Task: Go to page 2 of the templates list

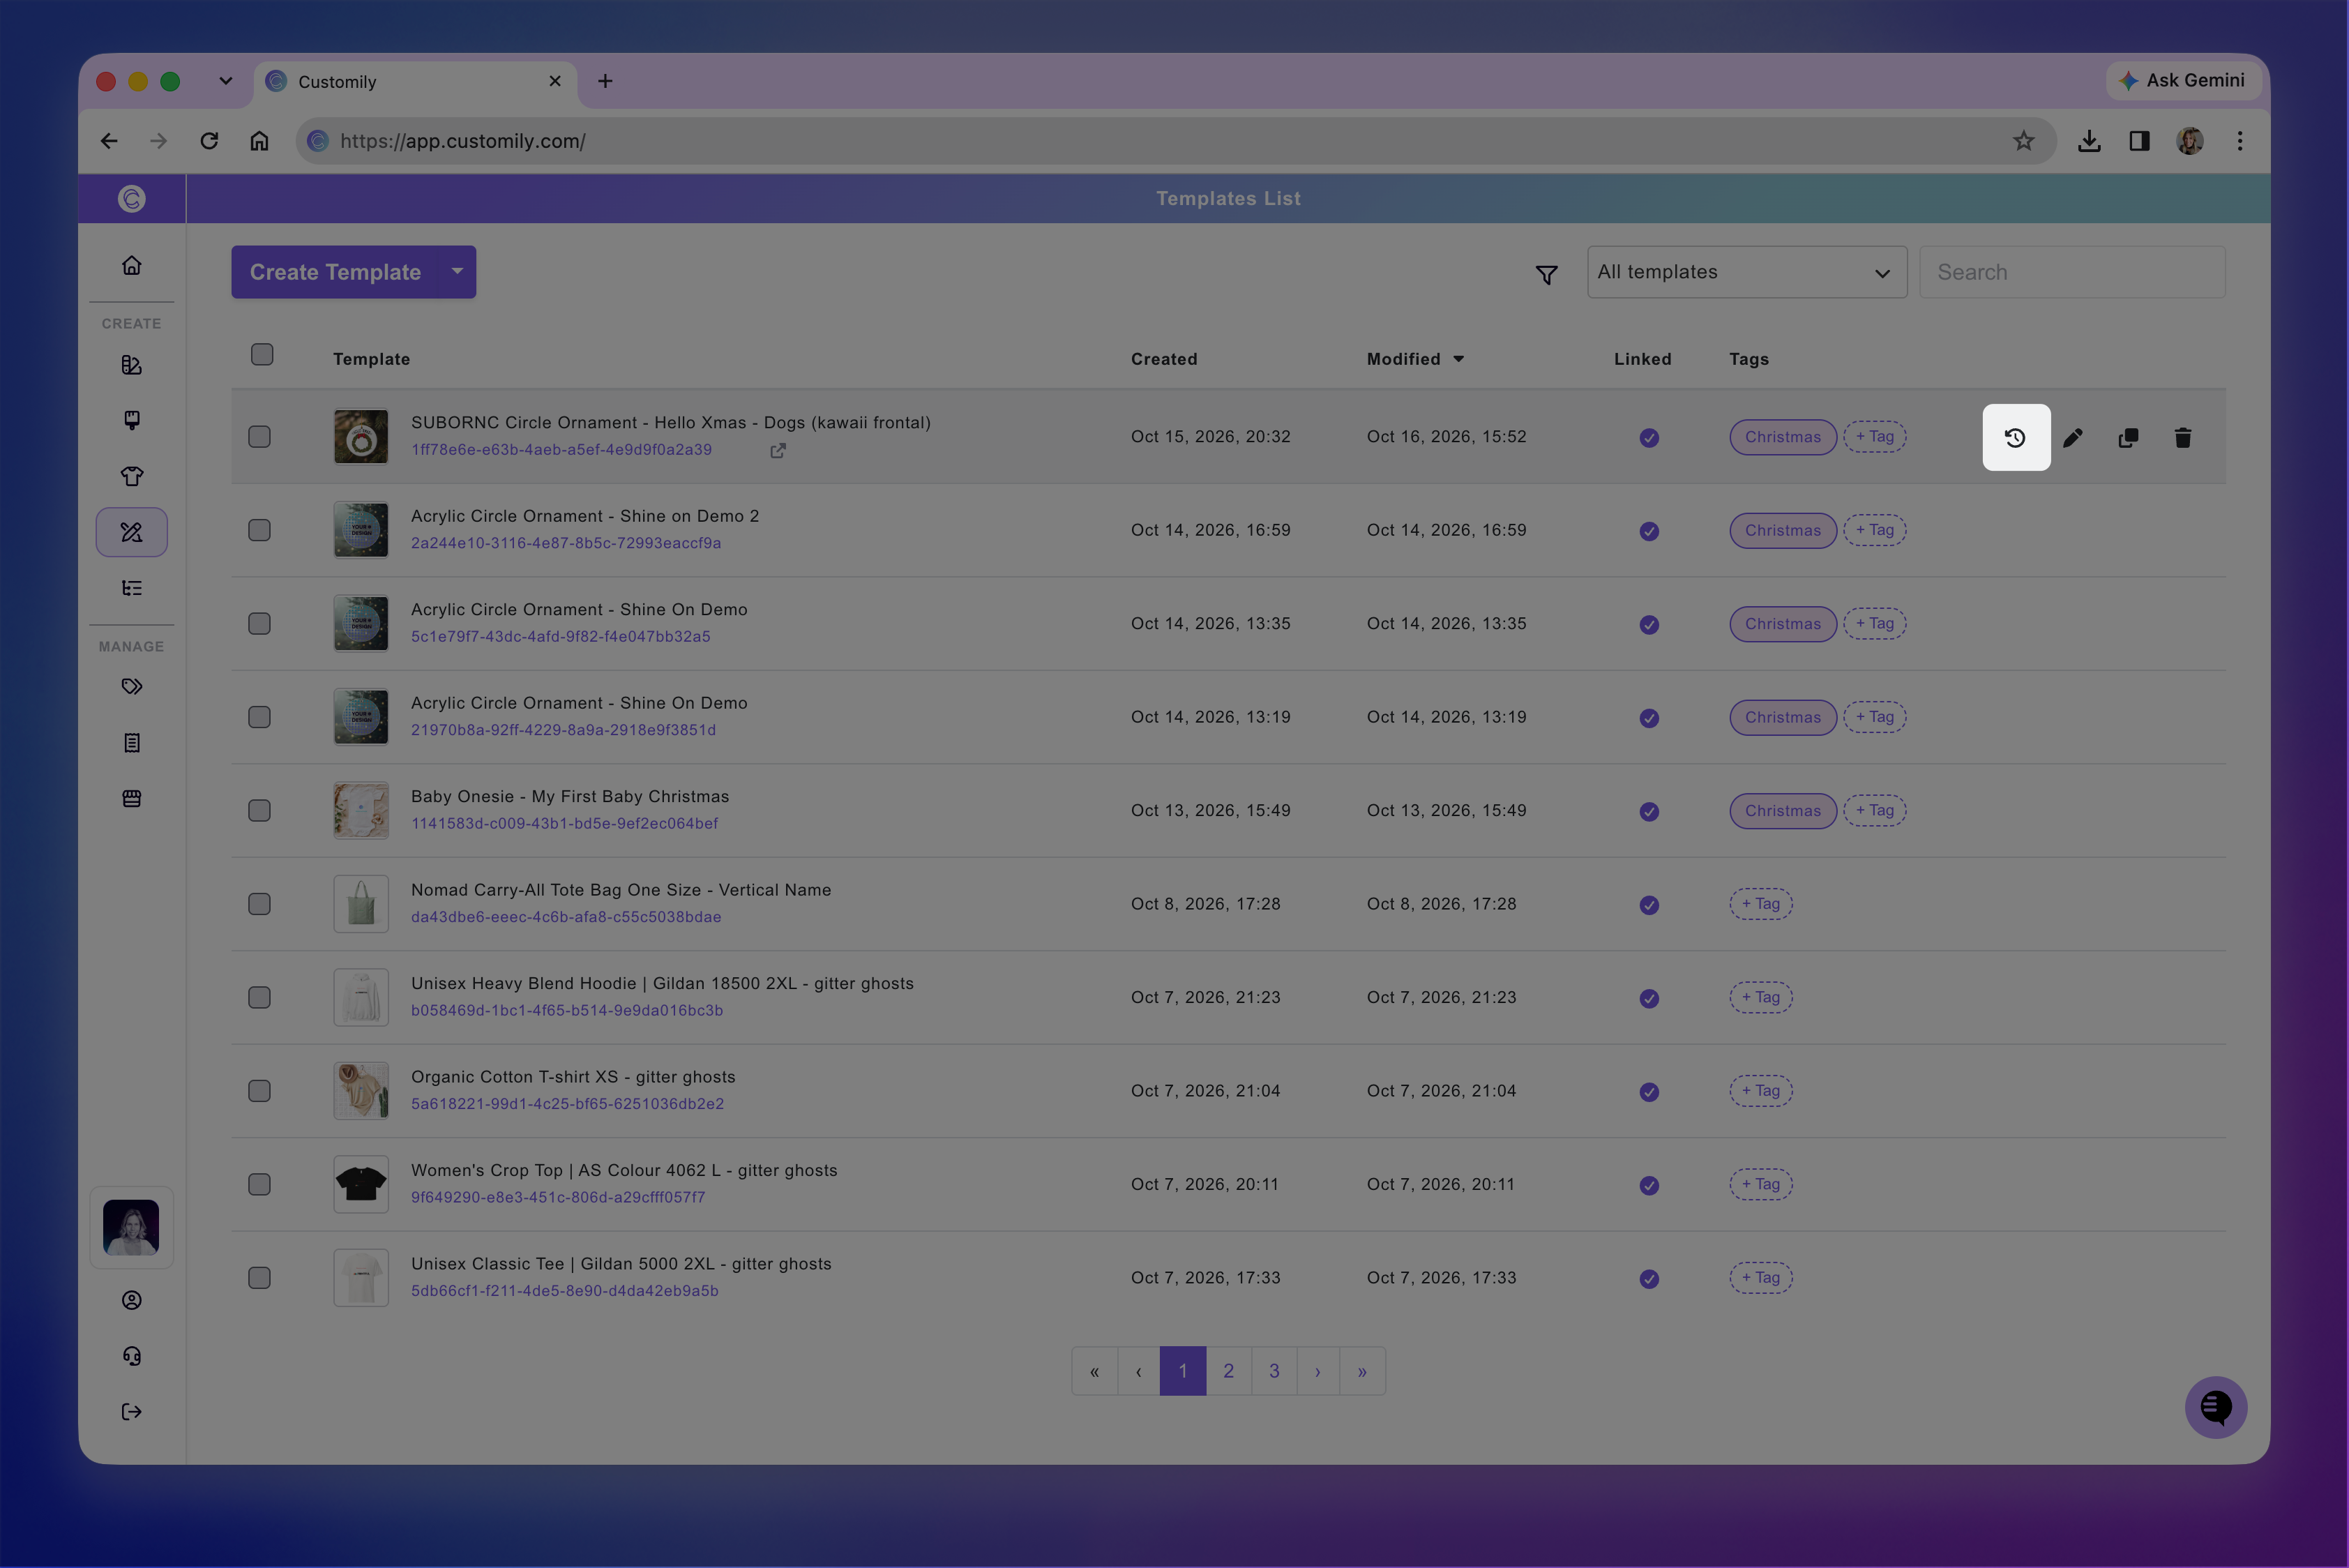Action: (1228, 1371)
